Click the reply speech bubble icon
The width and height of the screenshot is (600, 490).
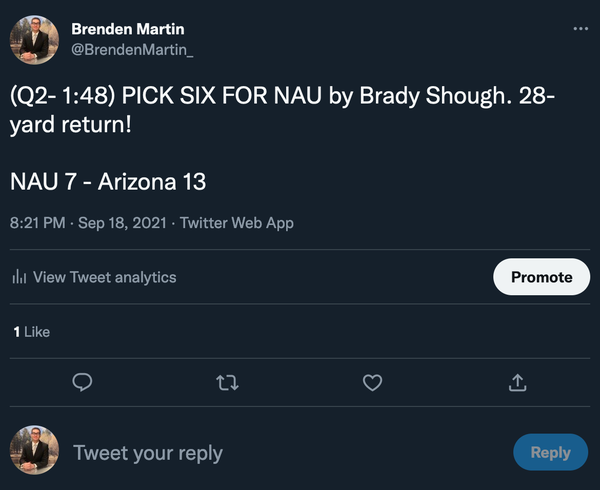click(x=84, y=382)
